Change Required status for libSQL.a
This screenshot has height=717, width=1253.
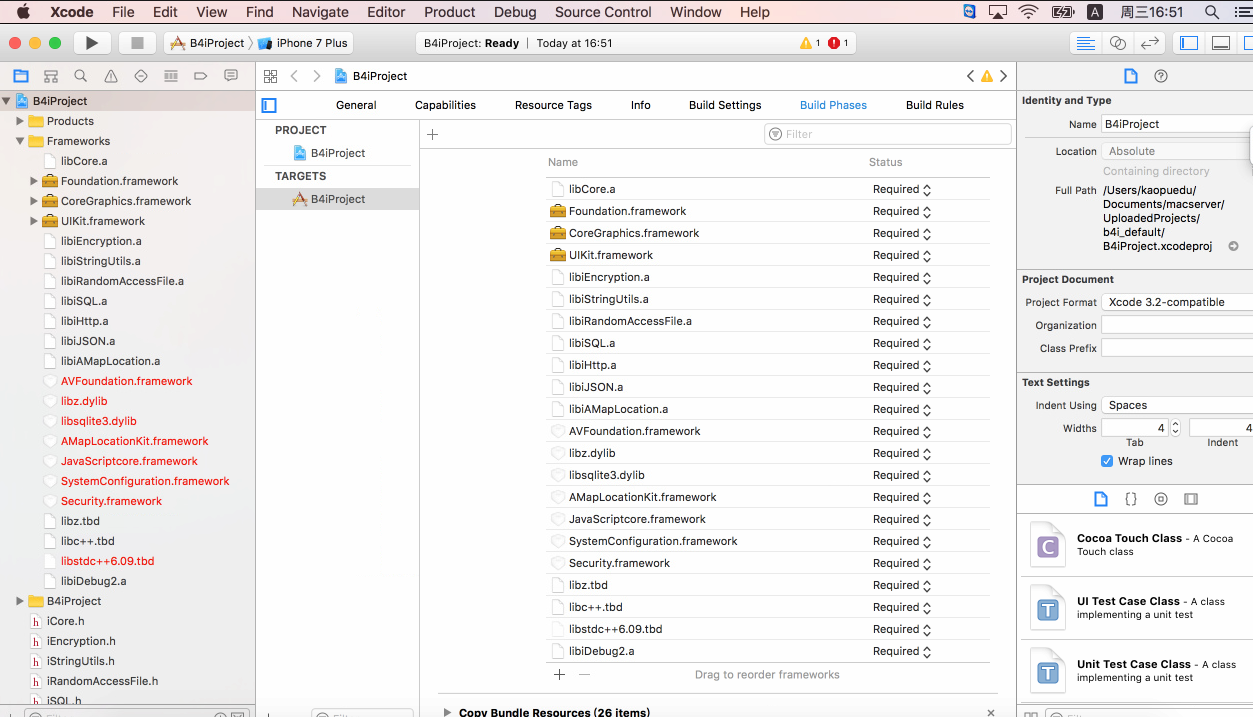(x=902, y=343)
